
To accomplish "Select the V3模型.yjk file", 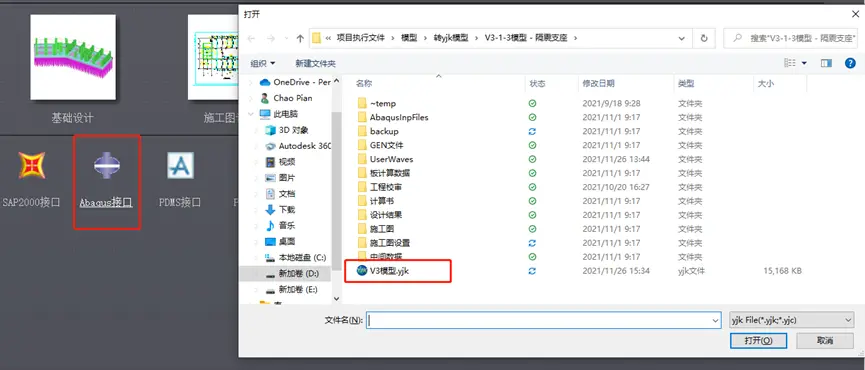I will point(382,271).
